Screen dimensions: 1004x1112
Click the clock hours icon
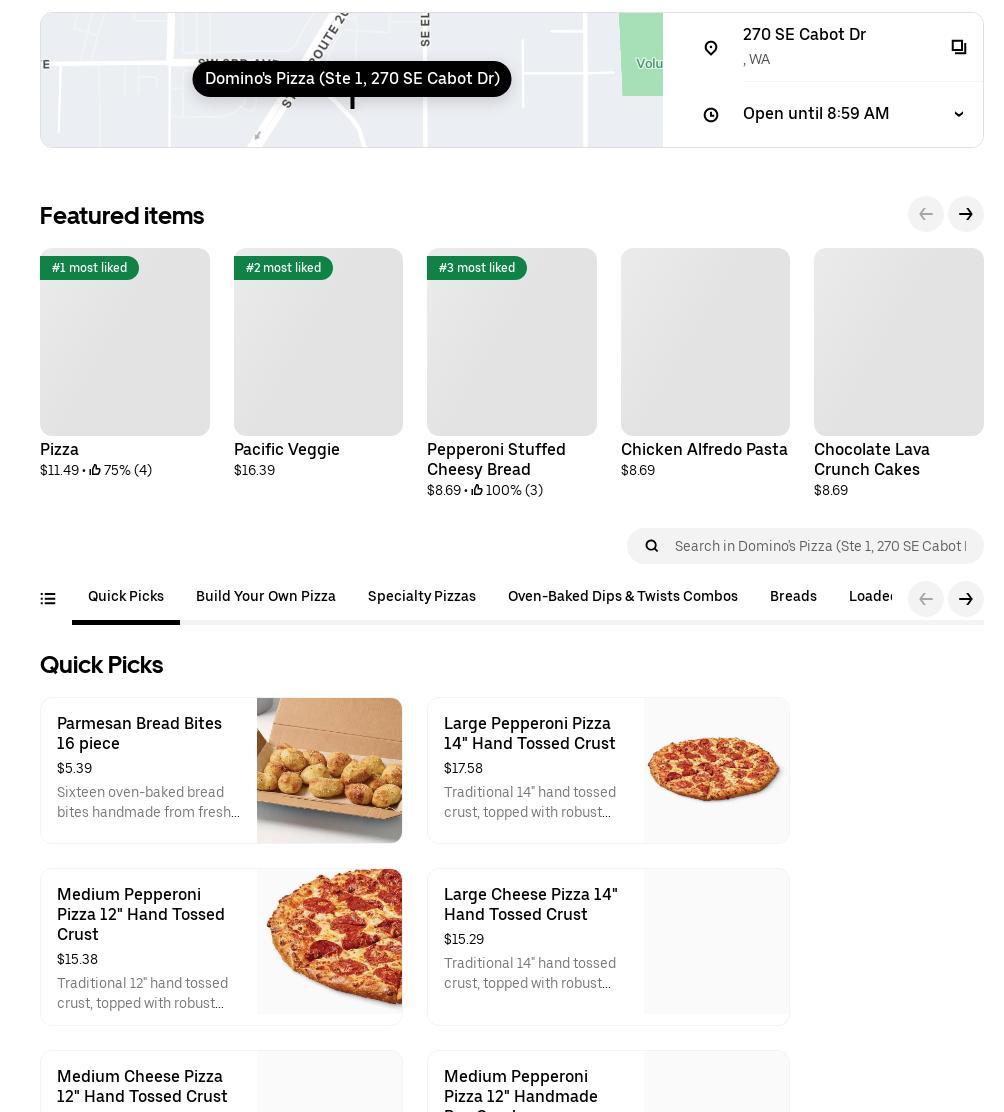[711, 115]
